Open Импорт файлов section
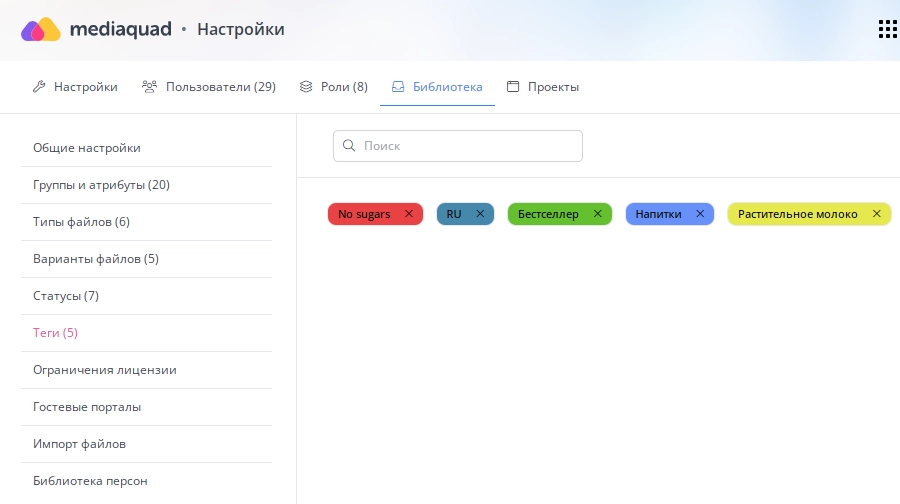900x504 pixels. pyautogui.click(x=146, y=444)
